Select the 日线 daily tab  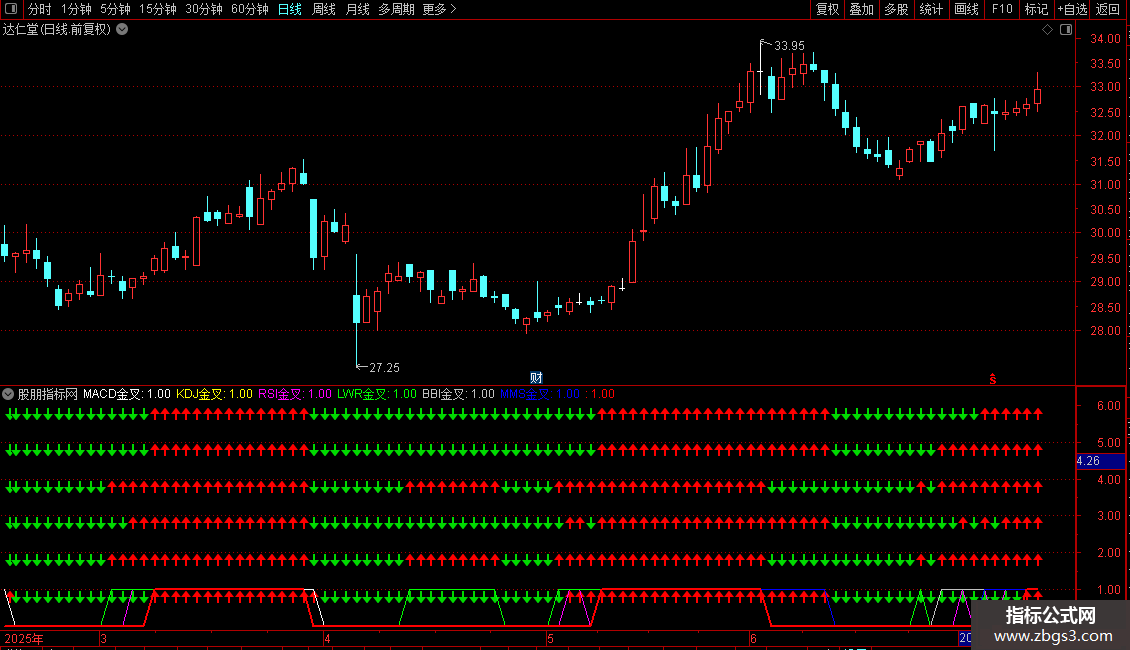coord(290,9)
